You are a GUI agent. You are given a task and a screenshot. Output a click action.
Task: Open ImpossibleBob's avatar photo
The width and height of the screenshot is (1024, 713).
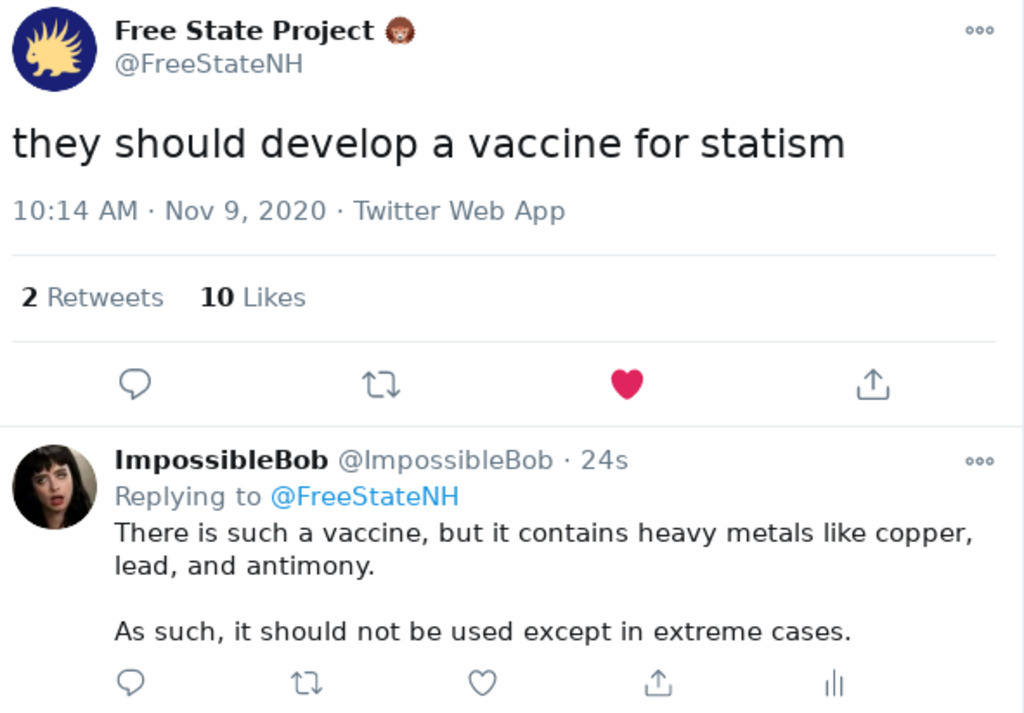54,487
